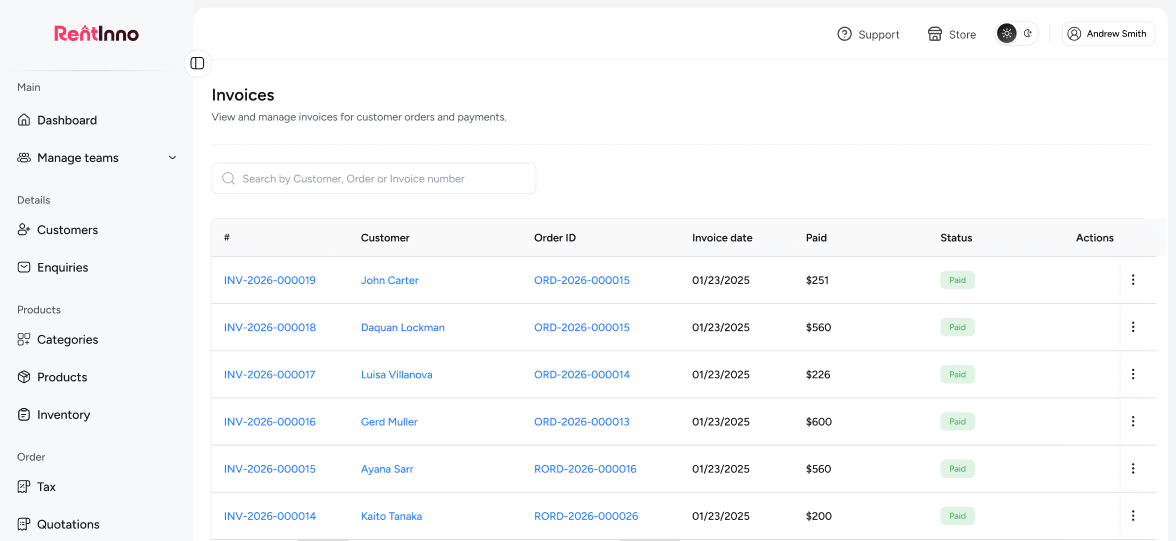The width and height of the screenshot is (1176, 541).
Task: Open invoice INV-2026-000014
Action: click(x=270, y=516)
